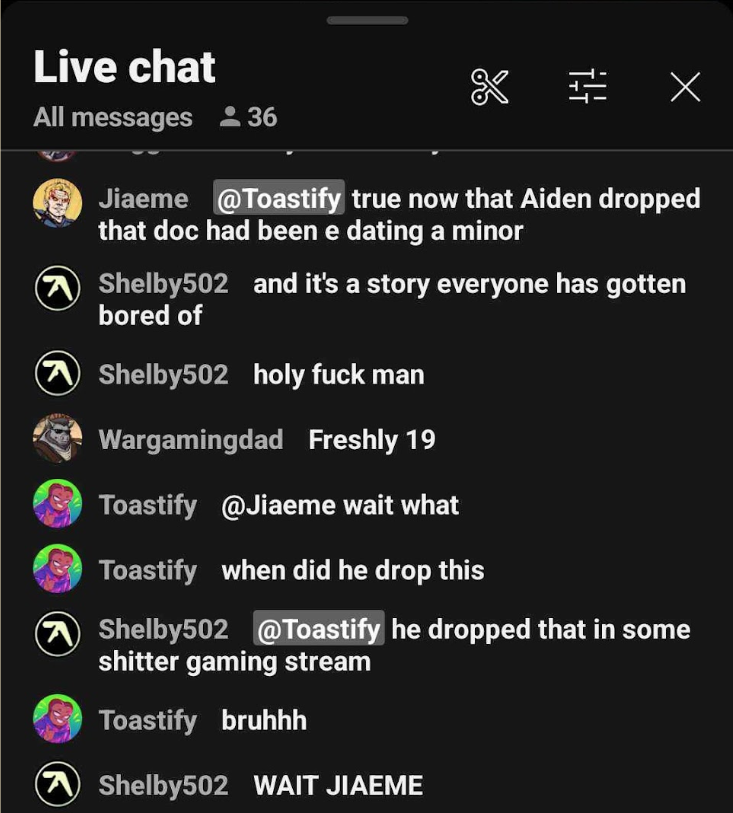Select the @Toastify mention in Jiaeme's message
The height and width of the screenshot is (813, 733).
point(279,198)
